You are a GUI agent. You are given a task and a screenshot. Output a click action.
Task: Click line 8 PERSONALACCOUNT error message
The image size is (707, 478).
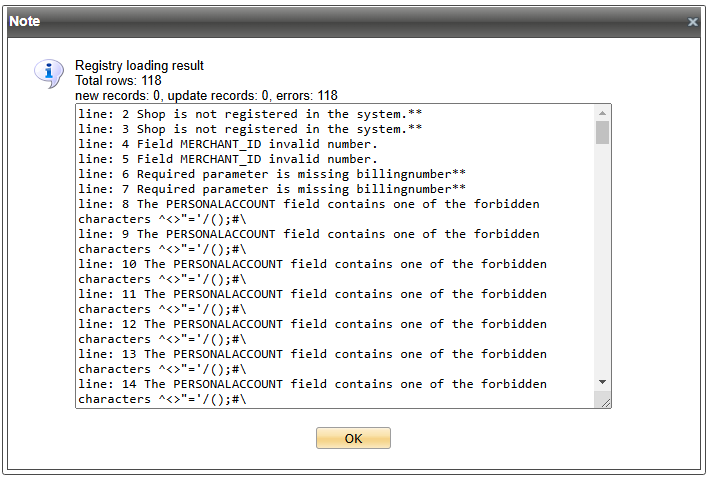[312, 204]
